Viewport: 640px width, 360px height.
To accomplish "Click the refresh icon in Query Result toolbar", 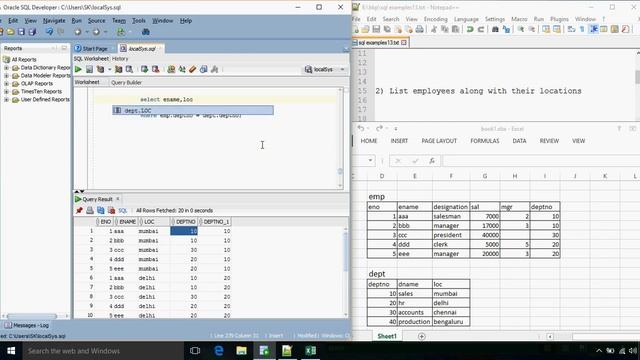I will tap(100, 211).
